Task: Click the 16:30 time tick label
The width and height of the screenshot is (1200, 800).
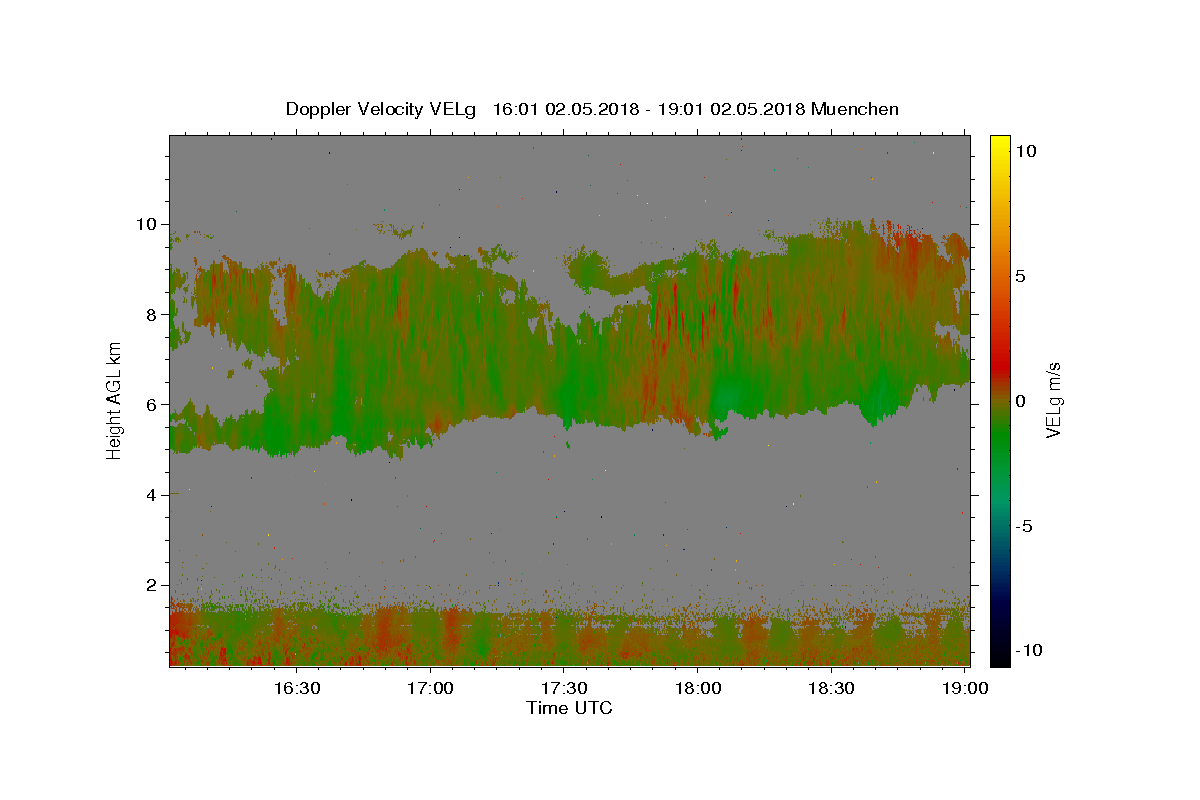Action: 297,688
